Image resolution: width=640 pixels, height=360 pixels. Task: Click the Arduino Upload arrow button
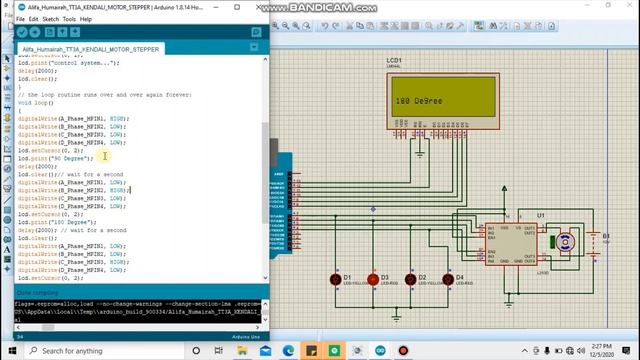(35, 32)
